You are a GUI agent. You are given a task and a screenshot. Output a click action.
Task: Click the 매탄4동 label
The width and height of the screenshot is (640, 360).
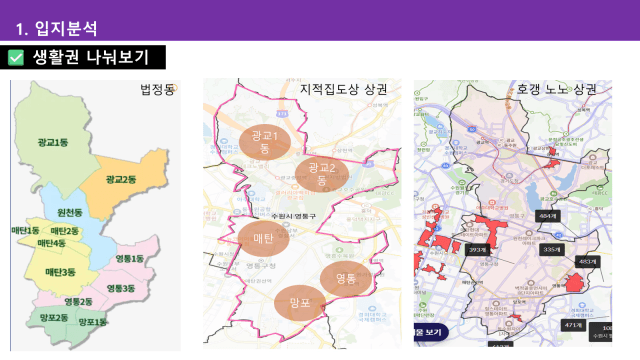(x=51, y=243)
